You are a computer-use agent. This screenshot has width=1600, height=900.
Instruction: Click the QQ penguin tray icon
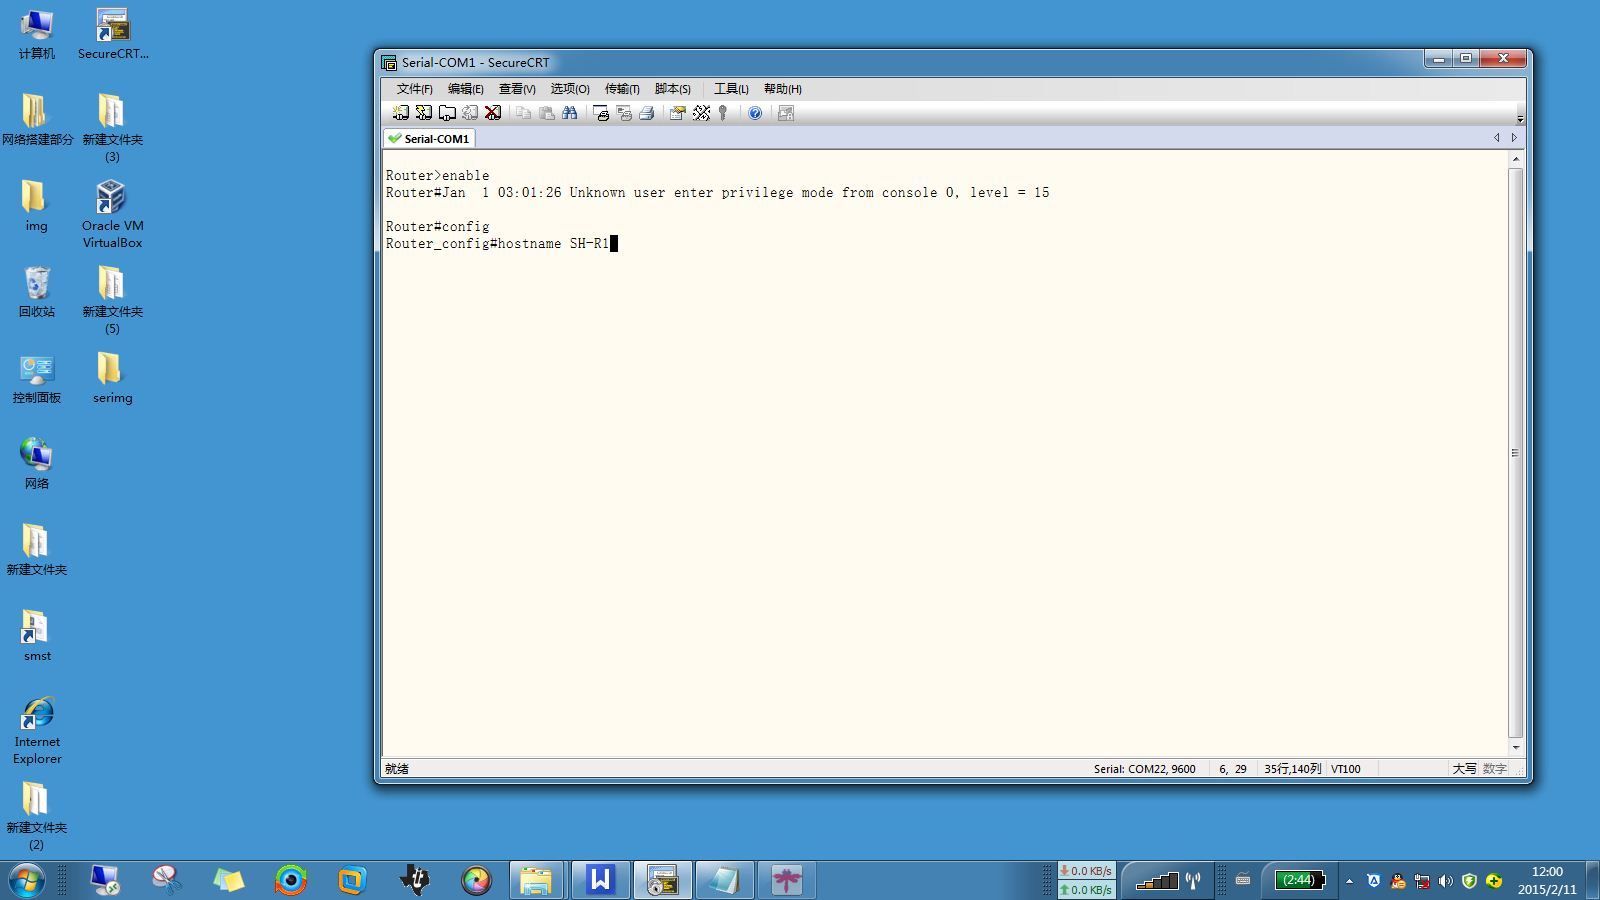(x=1398, y=881)
